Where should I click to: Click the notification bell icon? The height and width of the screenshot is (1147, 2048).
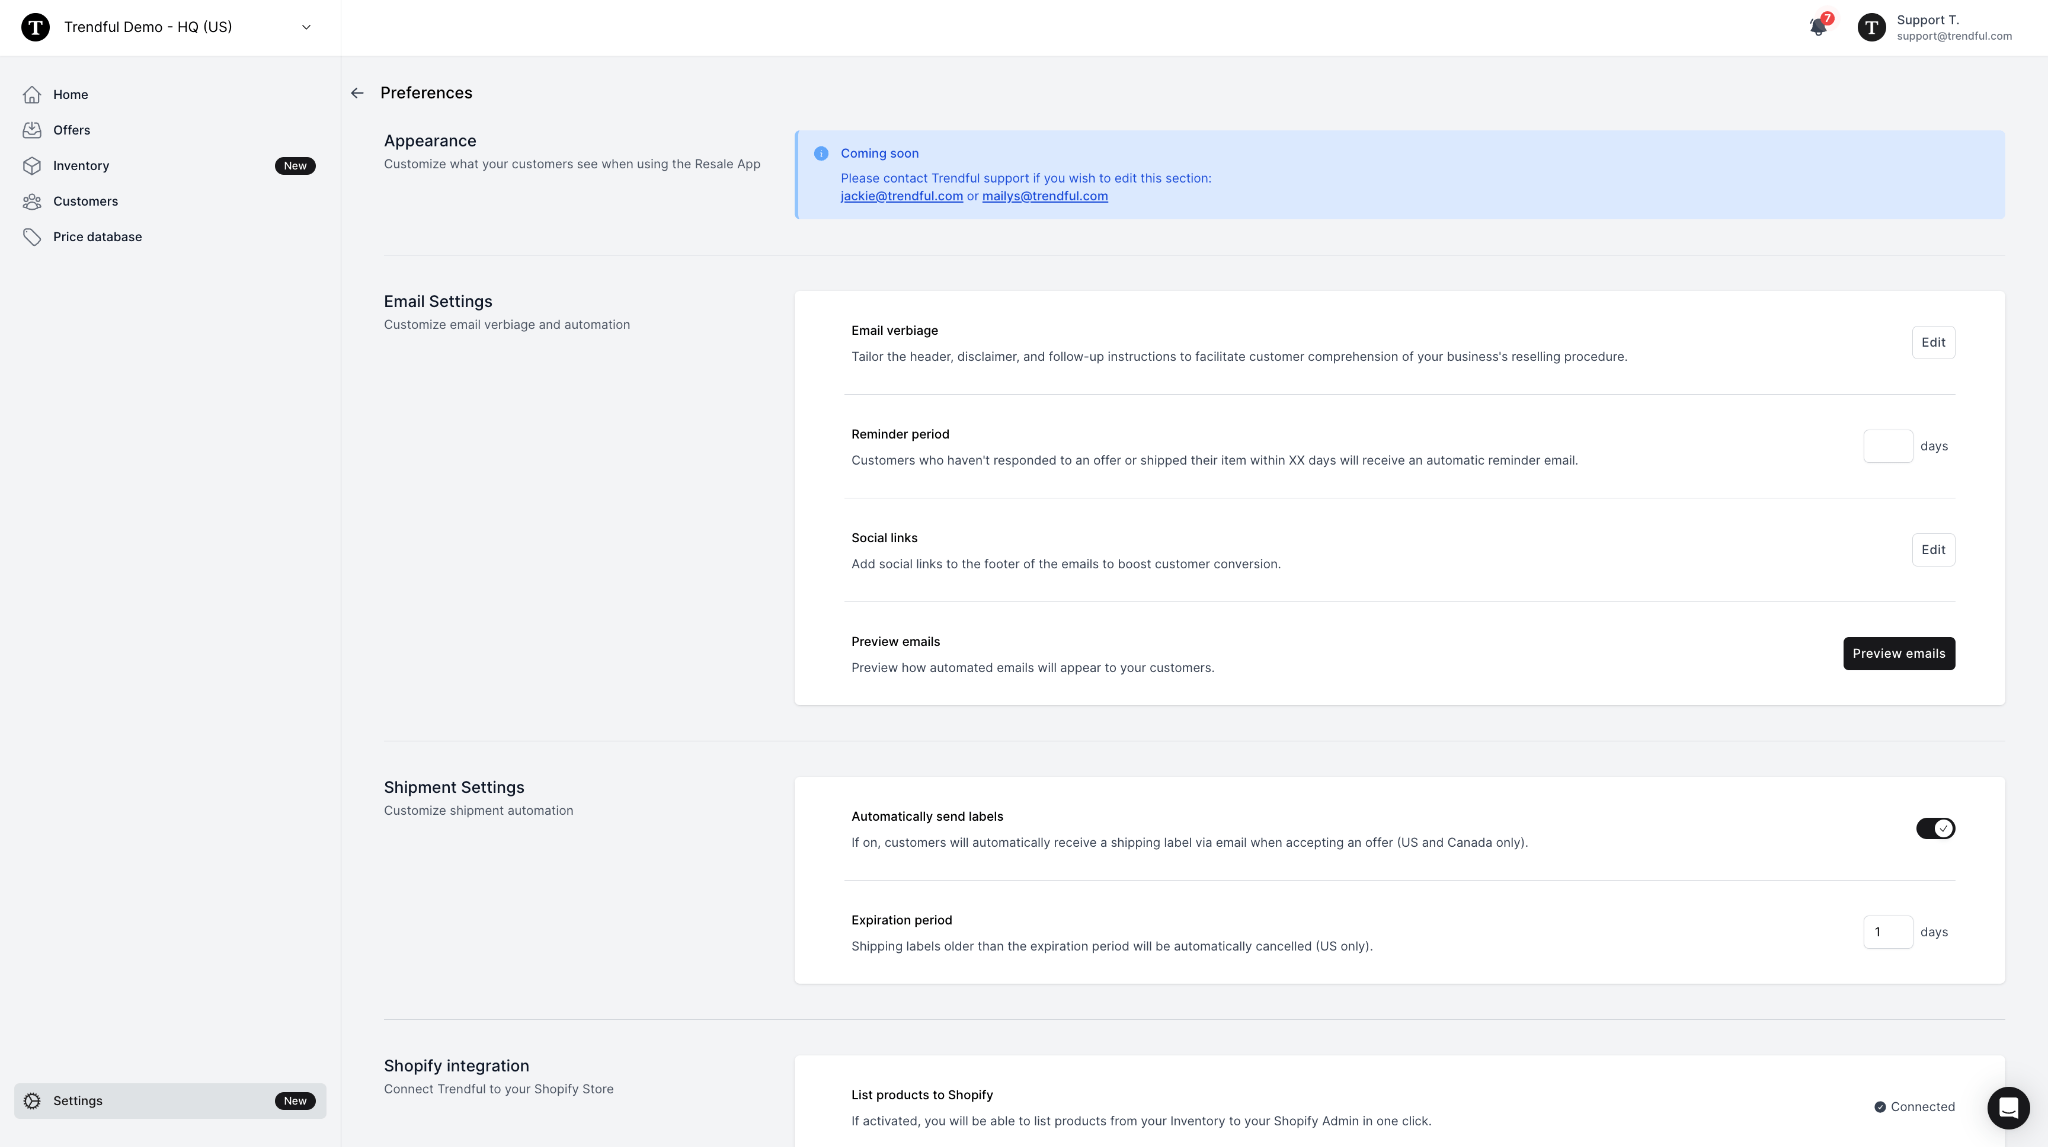pos(1818,27)
